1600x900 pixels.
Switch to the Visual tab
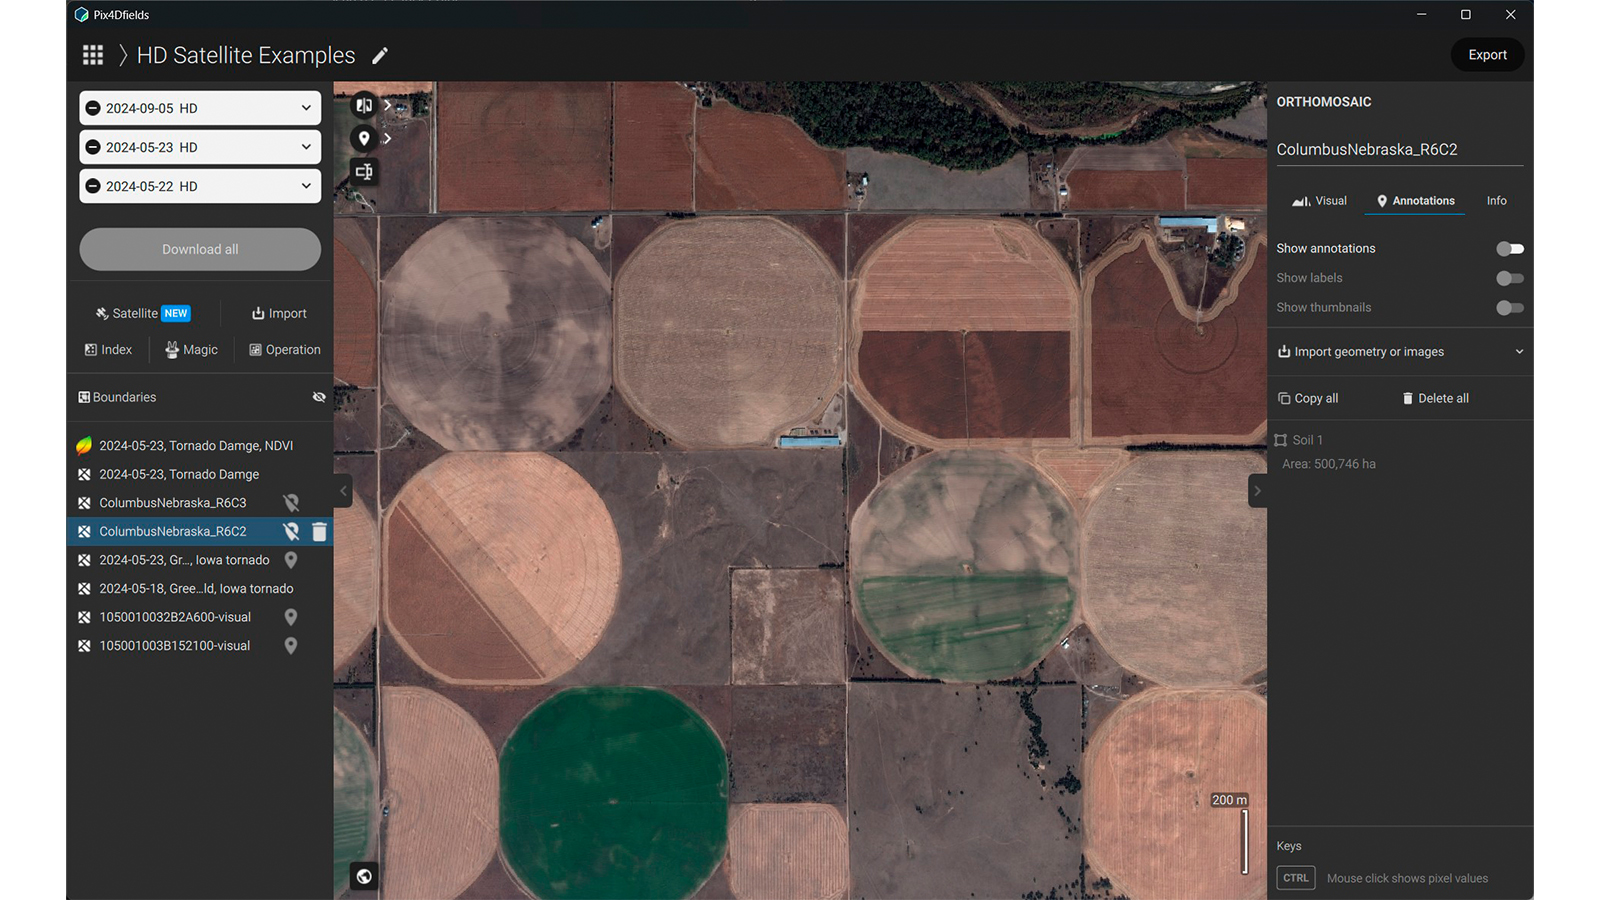tap(1319, 201)
